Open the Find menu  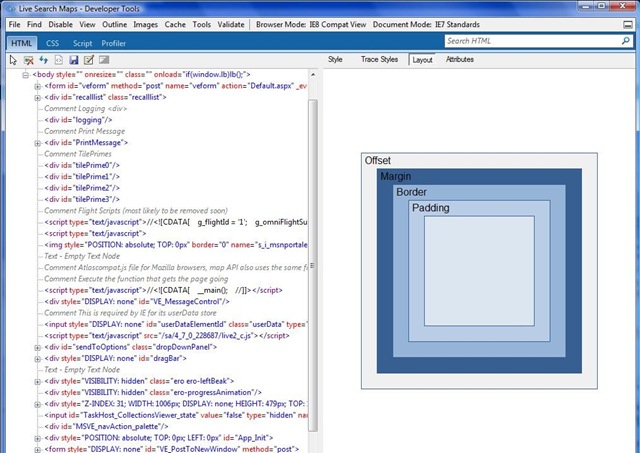click(x=34, y=24)
